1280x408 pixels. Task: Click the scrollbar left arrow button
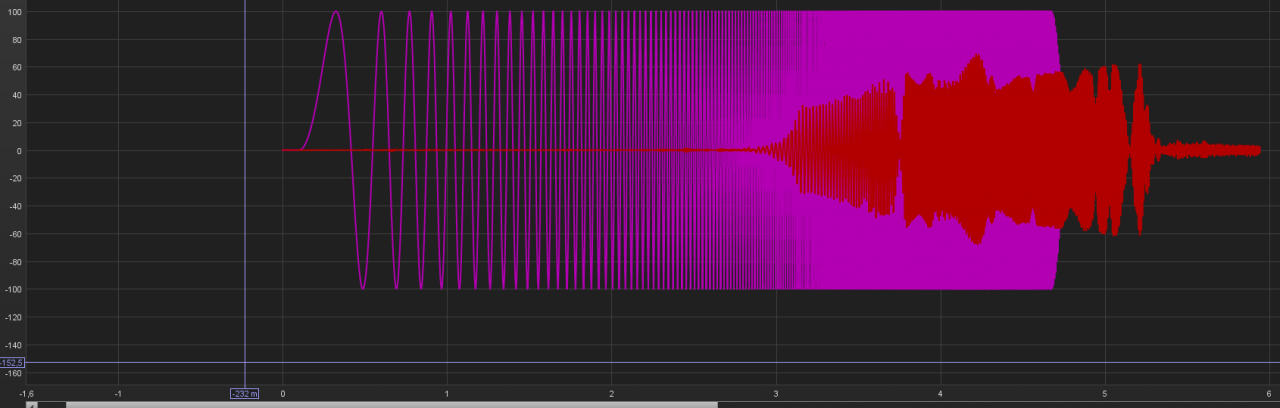click(31, 405)
